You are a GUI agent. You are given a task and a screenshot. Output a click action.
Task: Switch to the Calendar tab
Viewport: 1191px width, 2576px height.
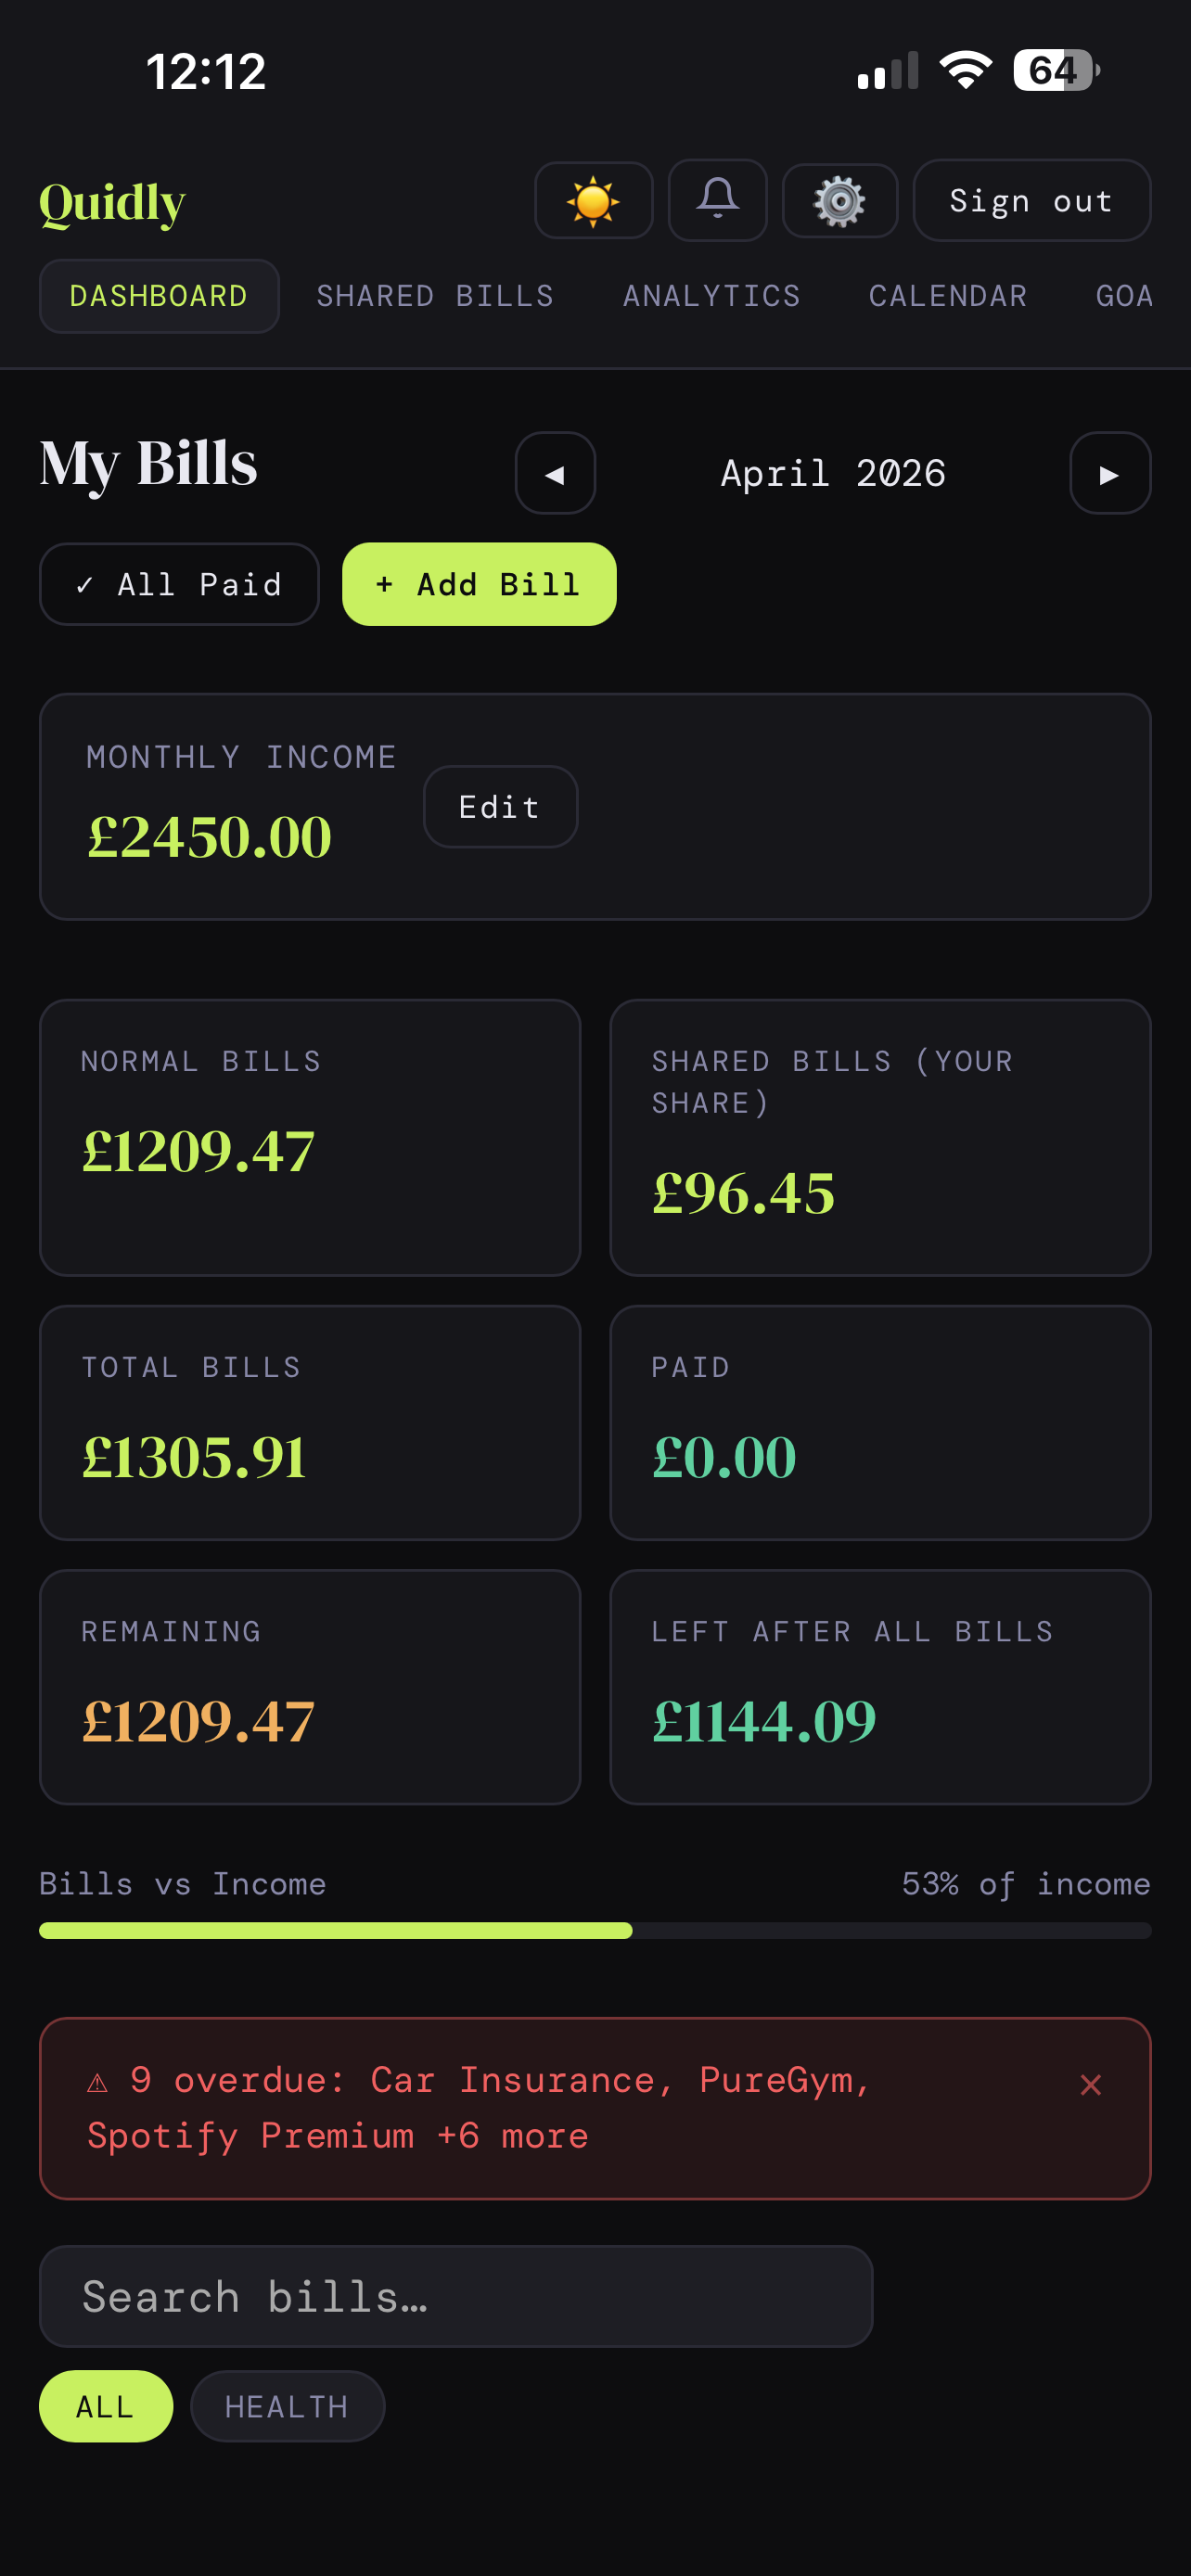coord(947,296)
